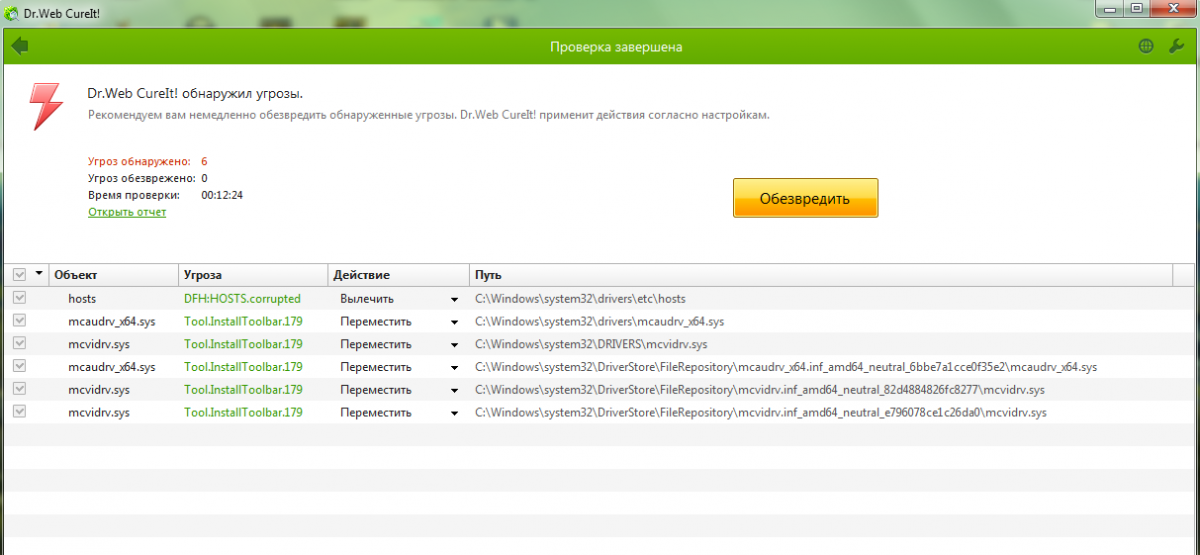Image resolution: width=1200 pixels, height=555 pixels.
Task: Close the Dr.Web CureIt! window
Action: (1172, 8)
